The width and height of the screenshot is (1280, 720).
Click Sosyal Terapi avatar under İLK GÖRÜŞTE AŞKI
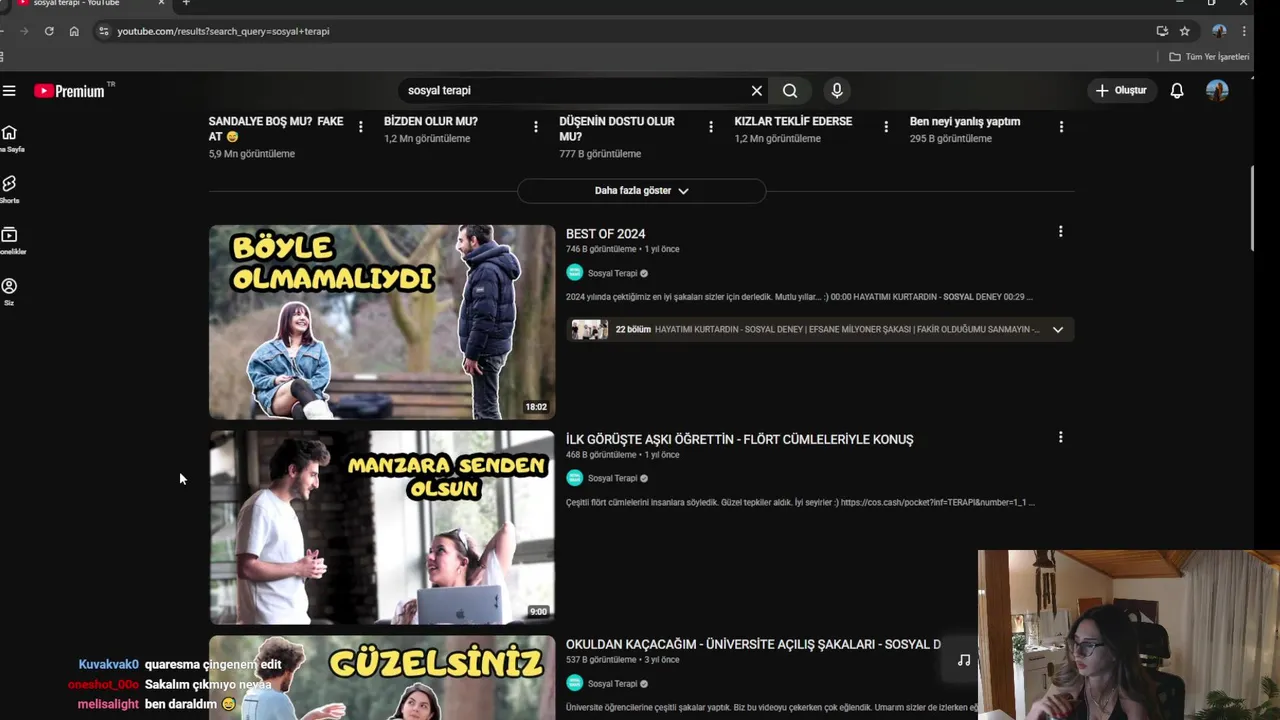[x=574, y=478]
